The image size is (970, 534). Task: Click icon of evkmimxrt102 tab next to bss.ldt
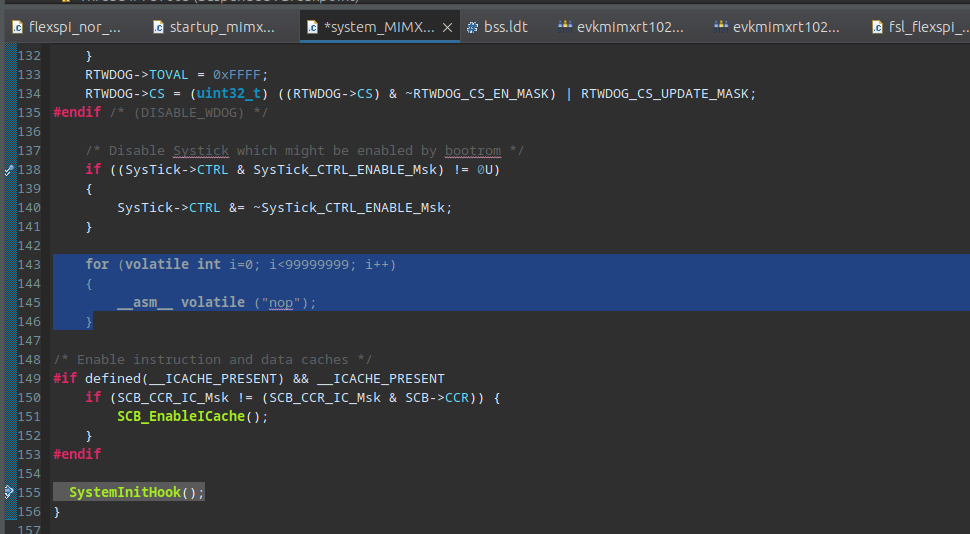(565, 28)
